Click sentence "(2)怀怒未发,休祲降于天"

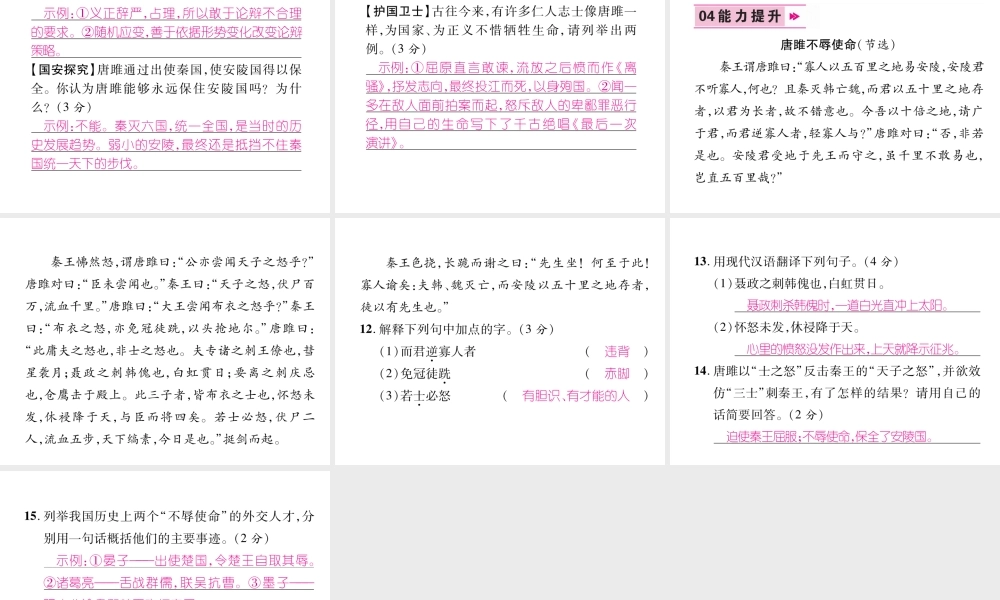click(x=787, y=328)
